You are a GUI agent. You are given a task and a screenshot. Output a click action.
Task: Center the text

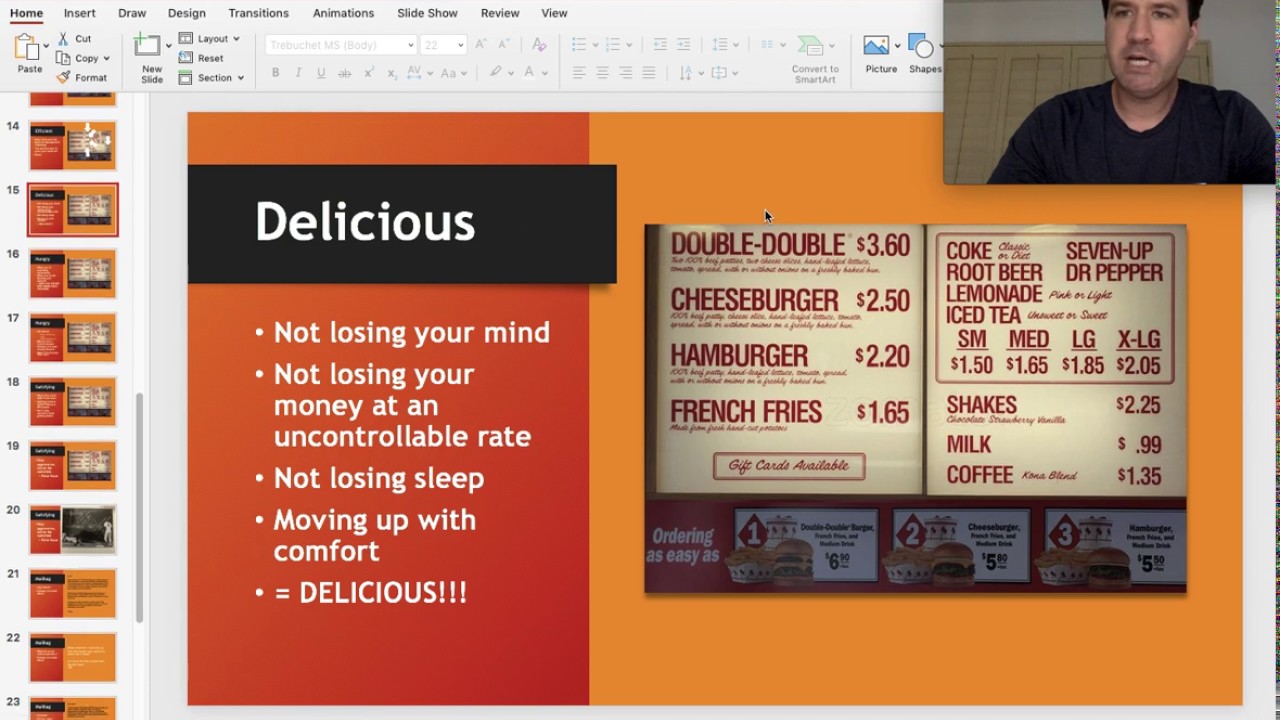[x=602, y=73]
